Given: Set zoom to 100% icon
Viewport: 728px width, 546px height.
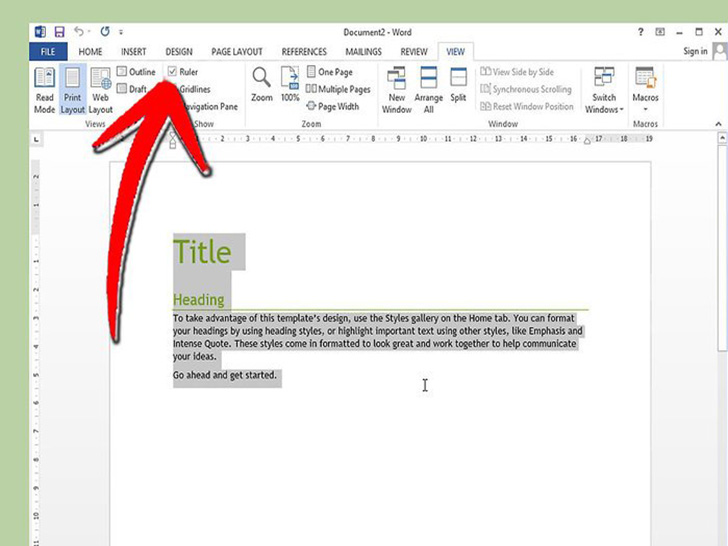Looking at the screenshot, I should (x=290, y=84).
